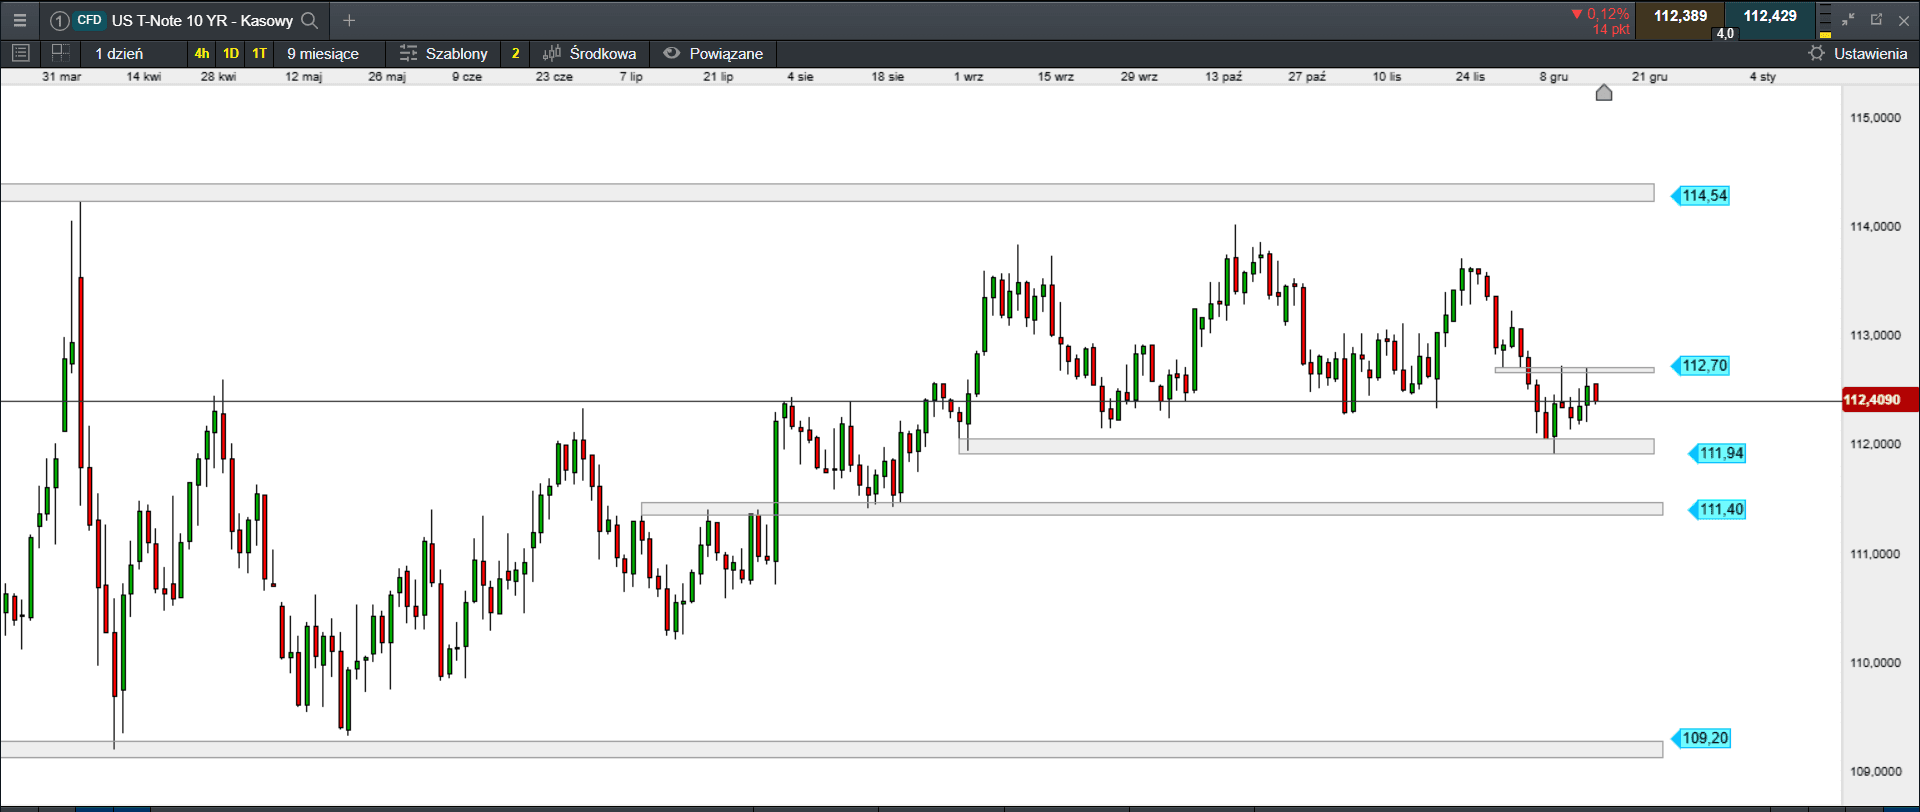
Task: Open the list panel icon in toolbar
Action: click(x=20, y=53)
